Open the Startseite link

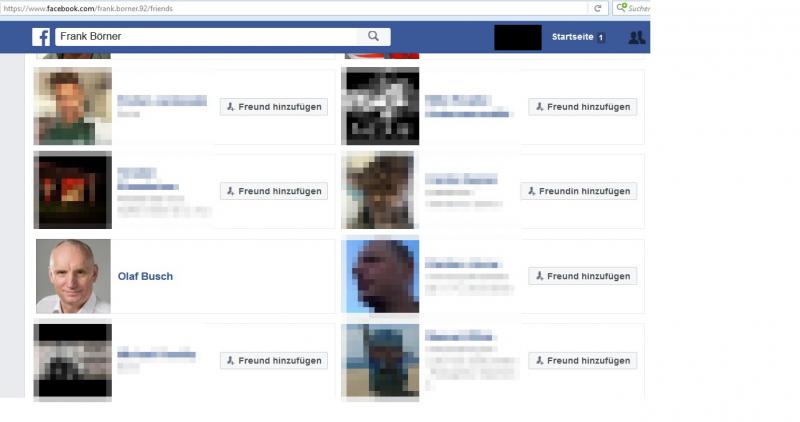coord(571,38)
